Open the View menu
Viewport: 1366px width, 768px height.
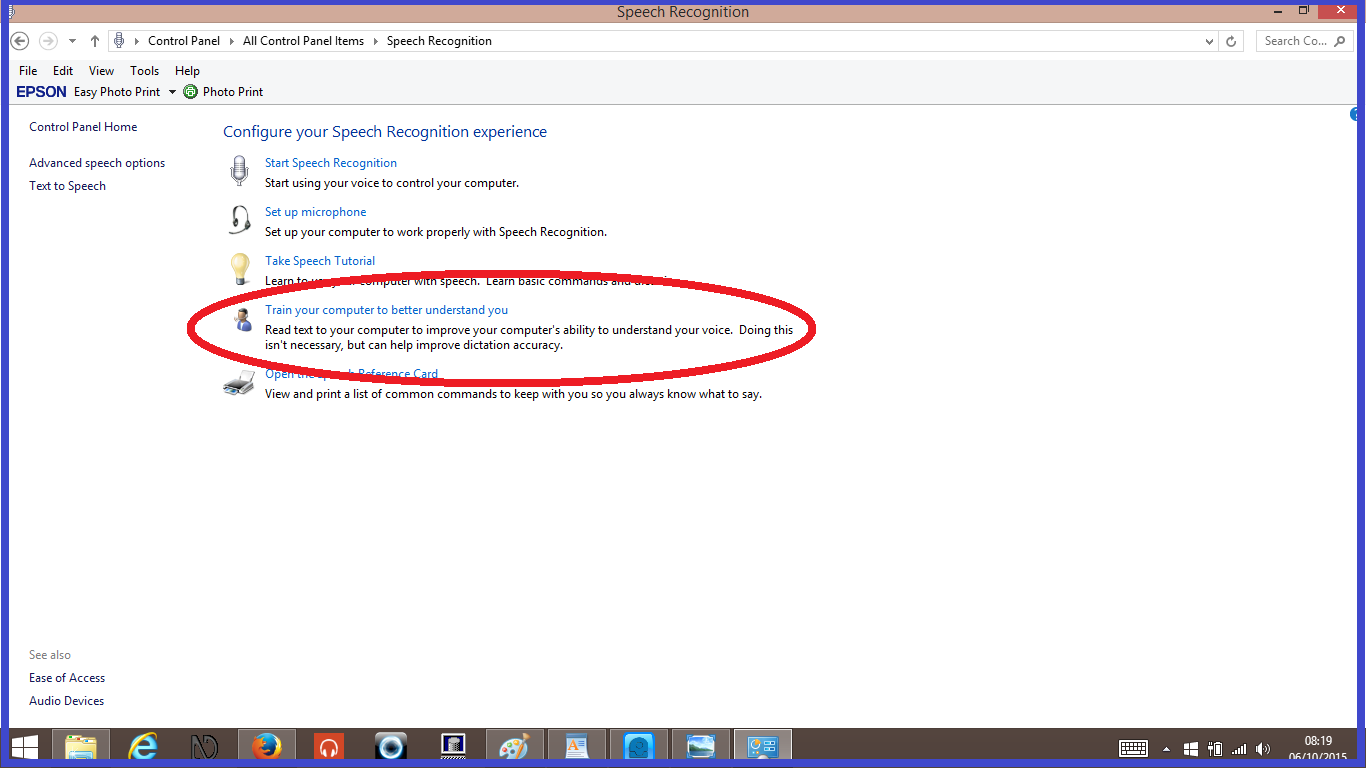click(101, 71)
